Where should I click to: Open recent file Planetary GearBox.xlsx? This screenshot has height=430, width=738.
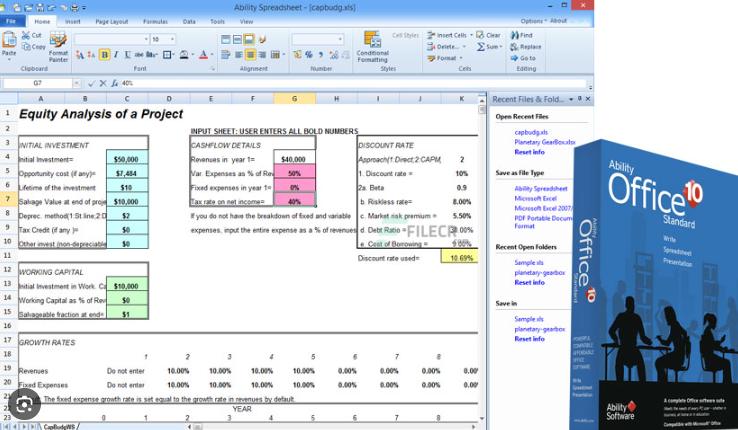(545, 142)
